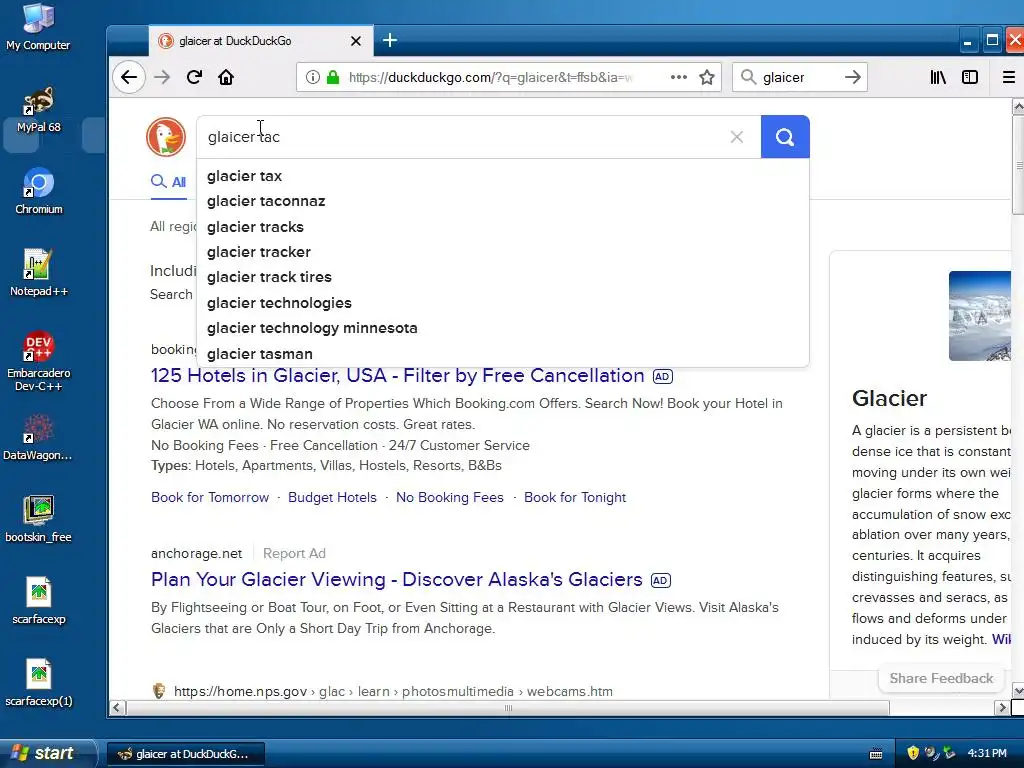Click the magnifier in the browser search box

[x=748, y=77]
